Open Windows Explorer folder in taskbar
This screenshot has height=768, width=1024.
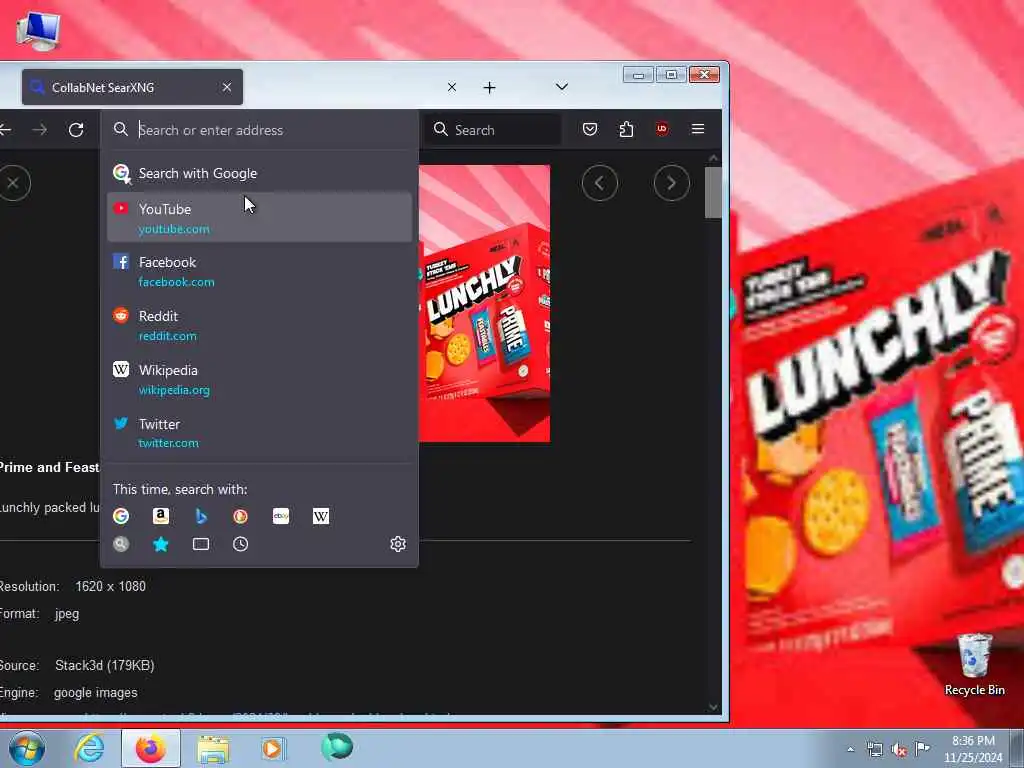click(x=213, y=748)
